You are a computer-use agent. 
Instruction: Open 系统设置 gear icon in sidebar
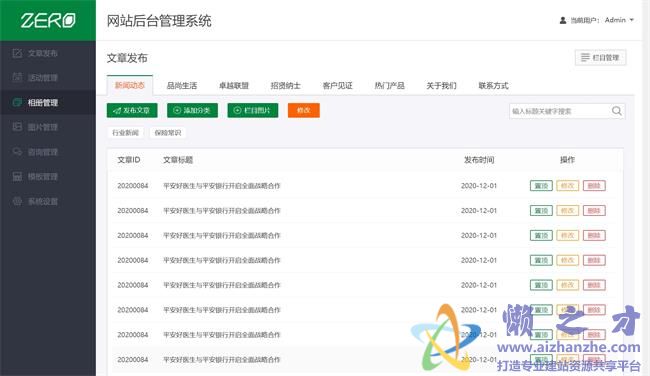[x=17, y=201]
